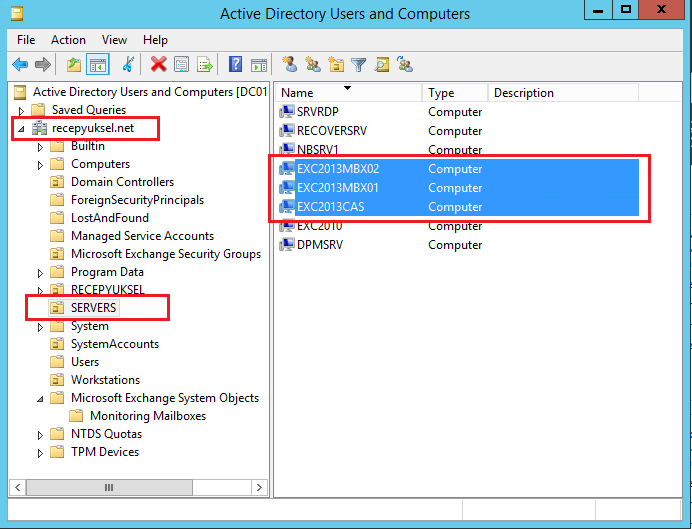The height and width of the screenshot is (529, 692).
Task: Click the RECOVERSRV computer icon
Action: 286,131
